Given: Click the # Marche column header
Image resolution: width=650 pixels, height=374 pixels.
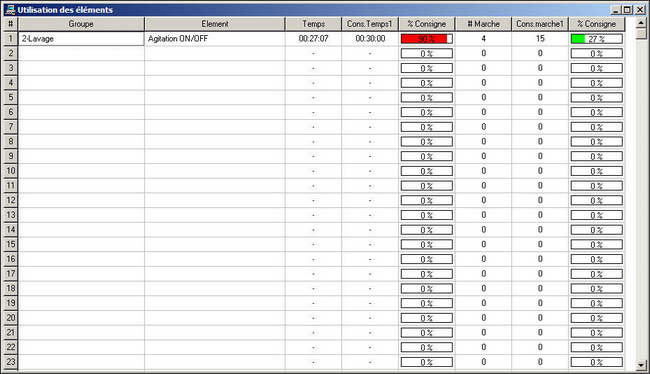Looking at the screenshot, I should (x=483, y=24).
